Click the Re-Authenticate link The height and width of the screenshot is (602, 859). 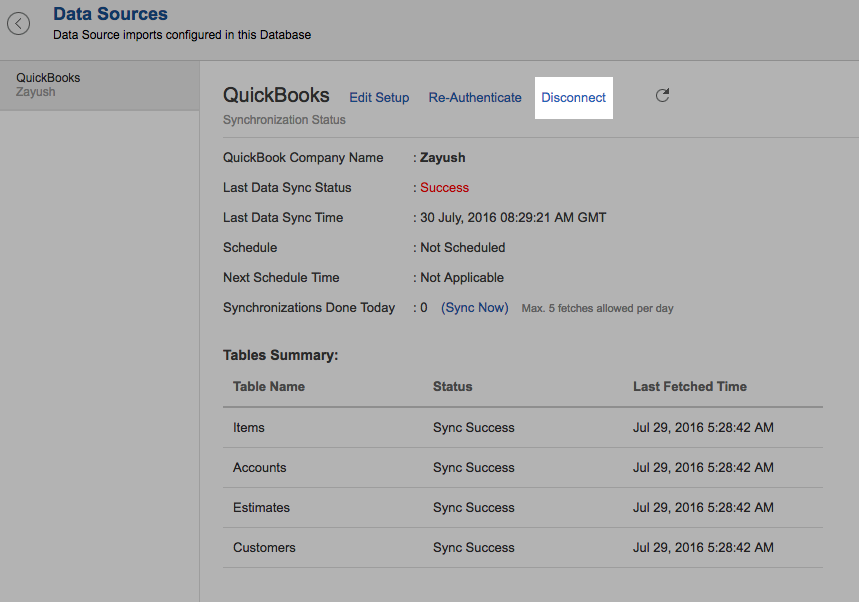[x=475, y=98]
